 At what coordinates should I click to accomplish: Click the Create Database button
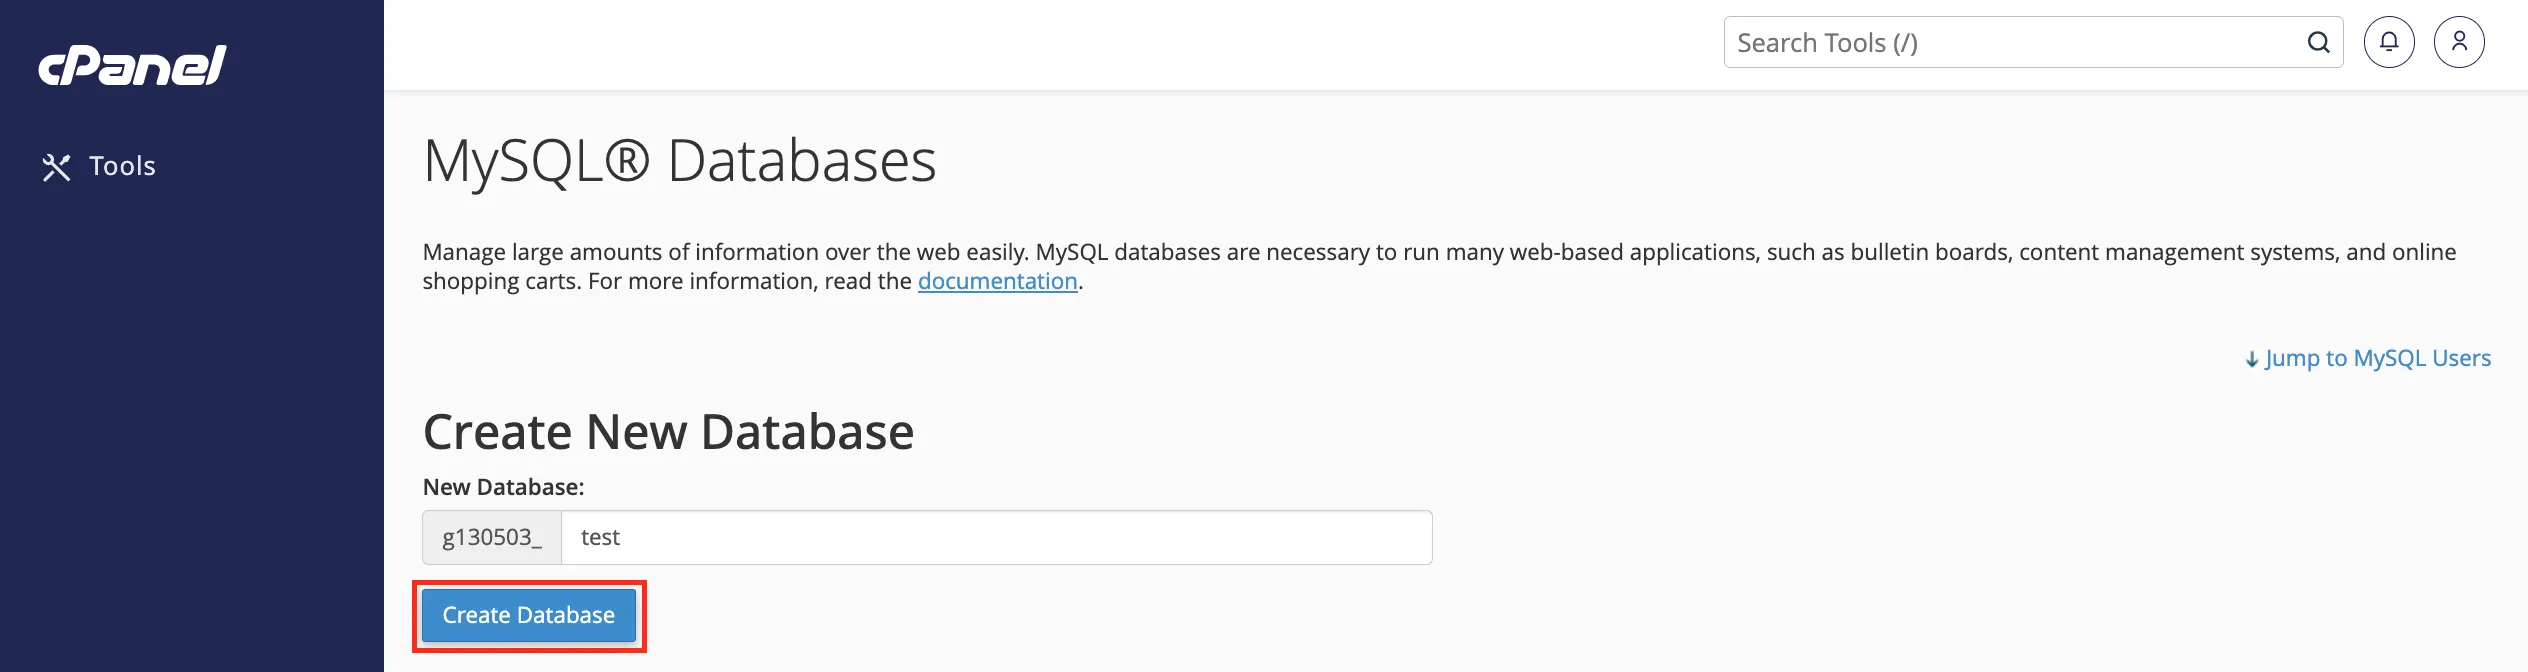(x=529, y=615)
